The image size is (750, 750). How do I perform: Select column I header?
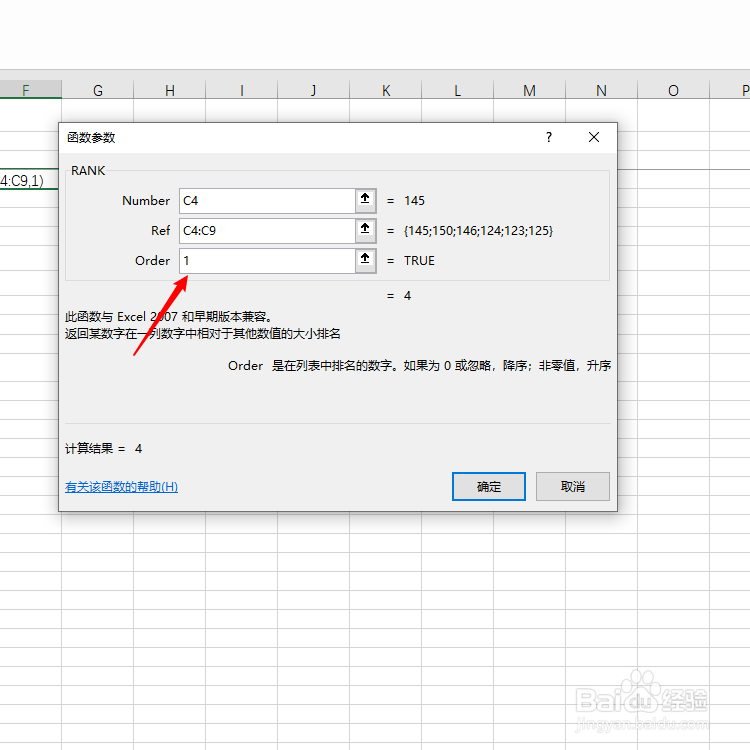[242, 90]
